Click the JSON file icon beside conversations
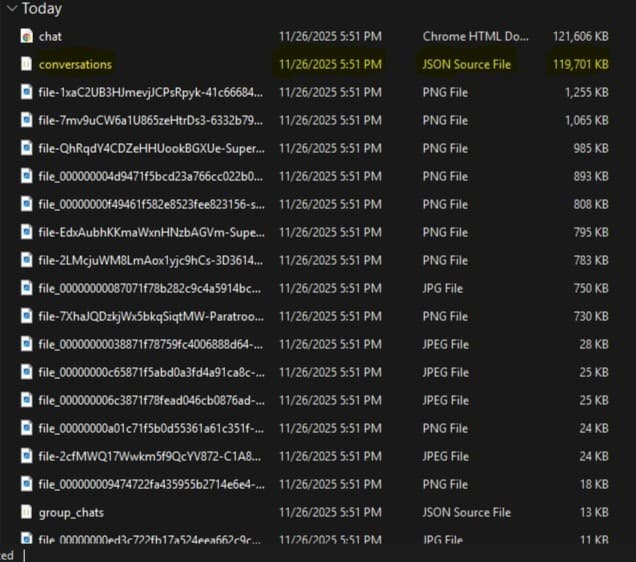 [27, 64]
